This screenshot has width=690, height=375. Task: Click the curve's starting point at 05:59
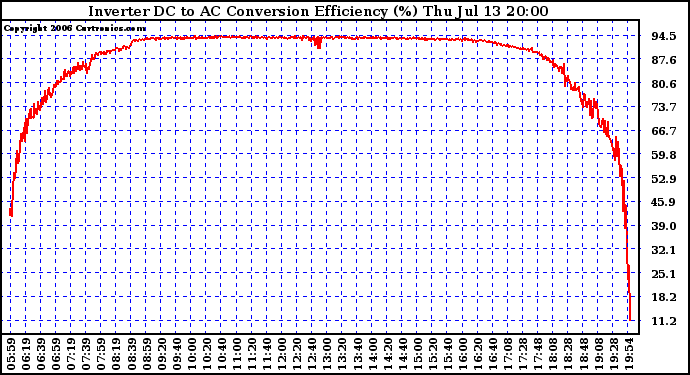click(11, 212)
